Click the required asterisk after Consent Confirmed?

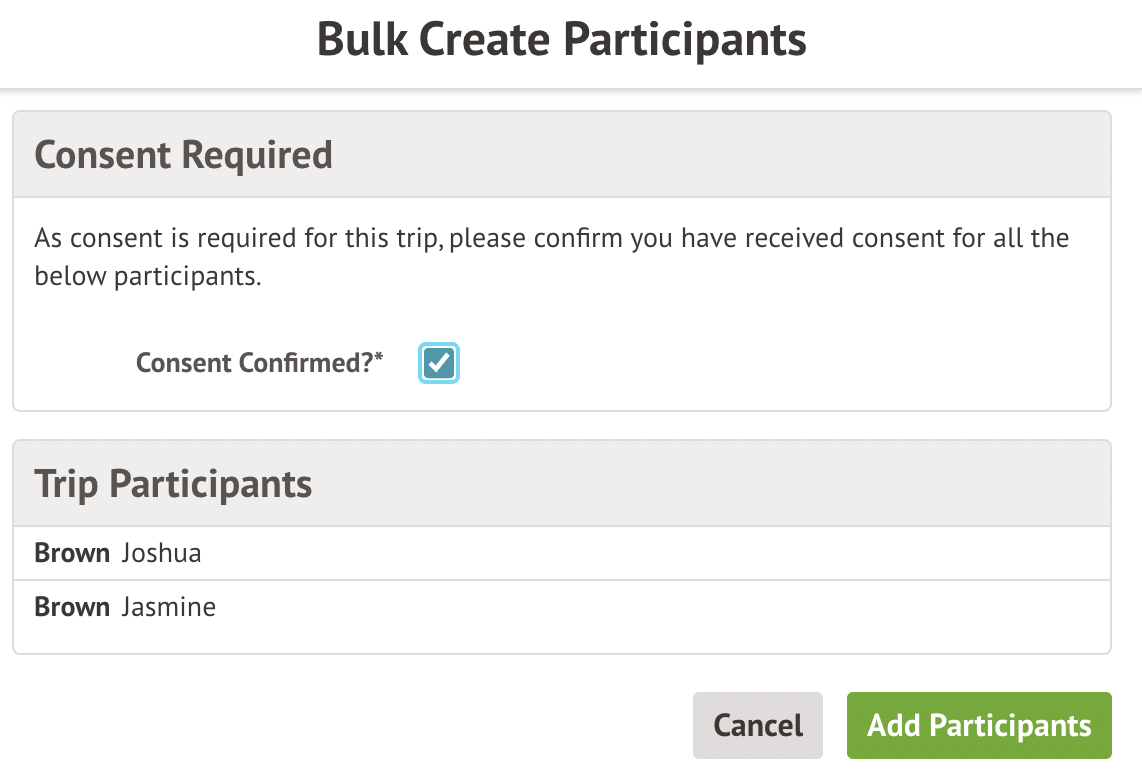380,358
